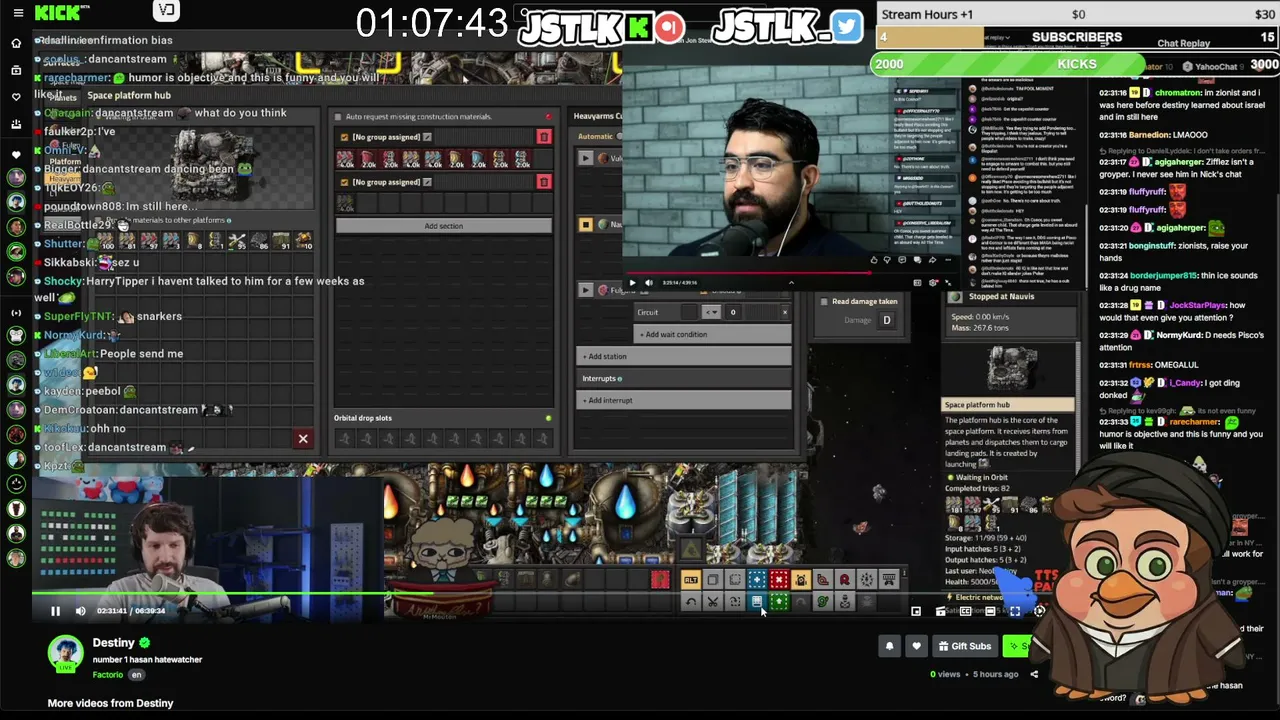Edit group of the one-request logistic section
The height and width of the screenshot is (720, 1280).
[x=427, y=182]
